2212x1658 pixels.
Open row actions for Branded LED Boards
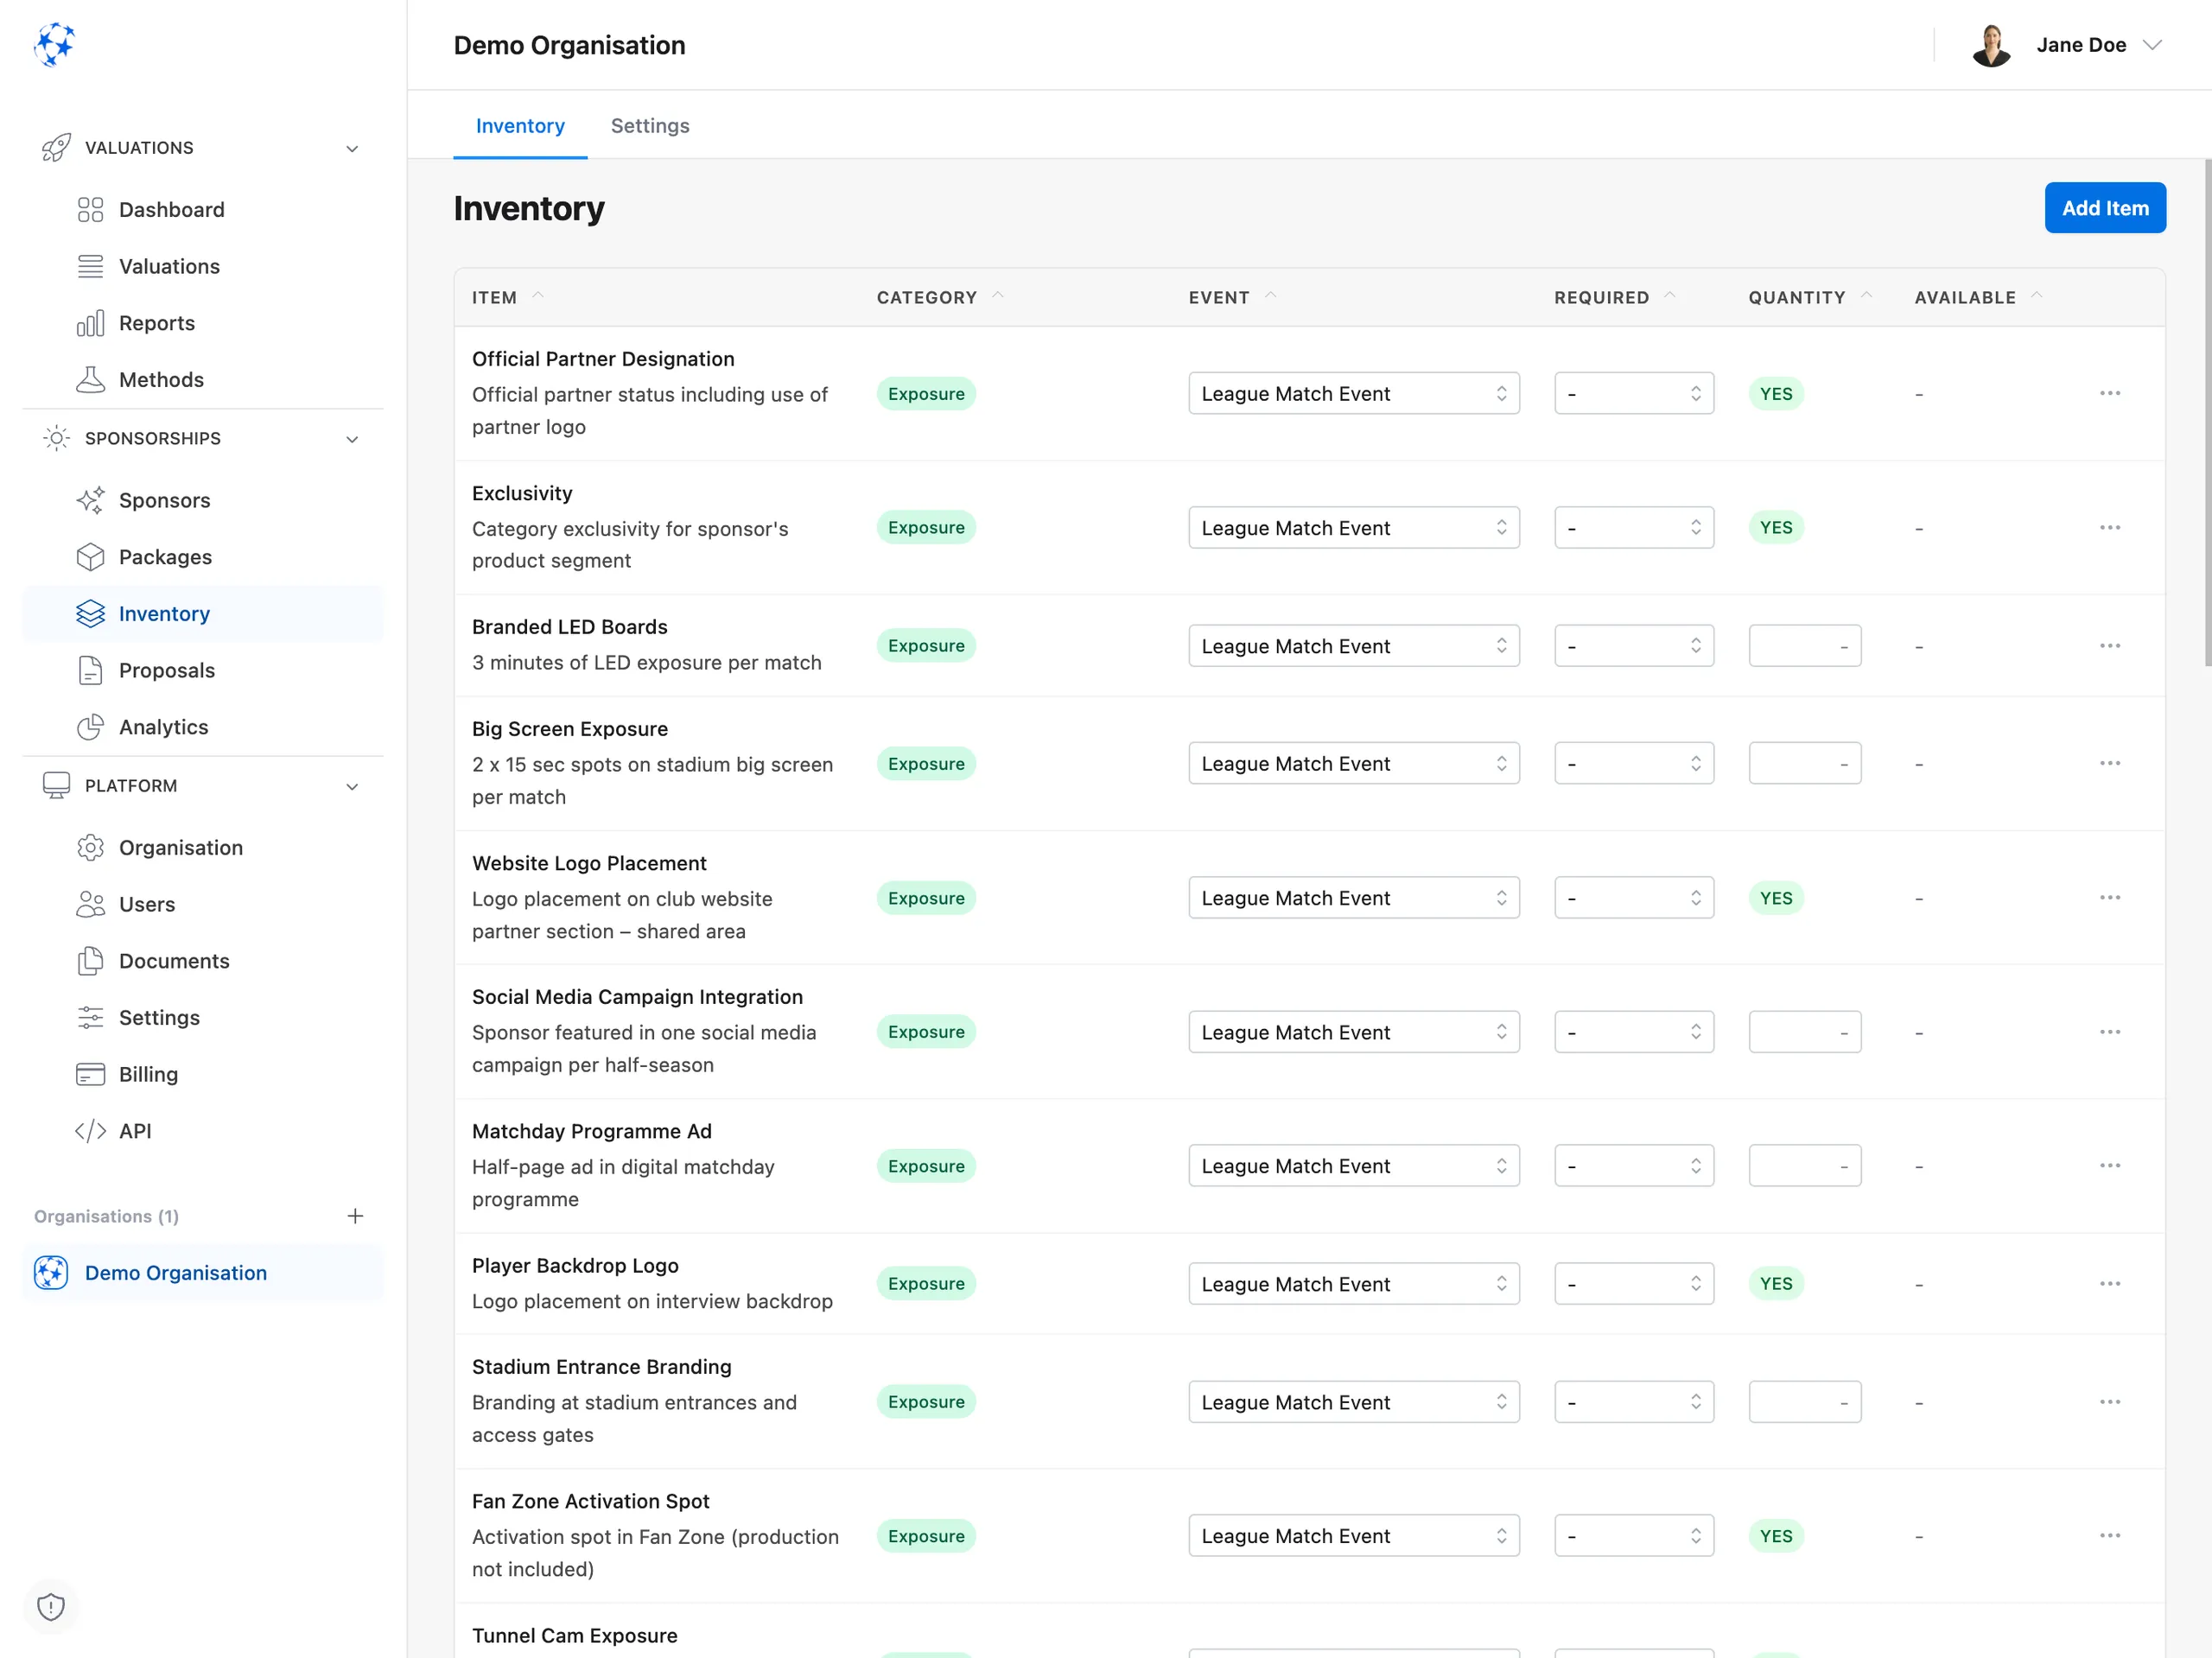pyautogui.click(x=2110, y=646)
